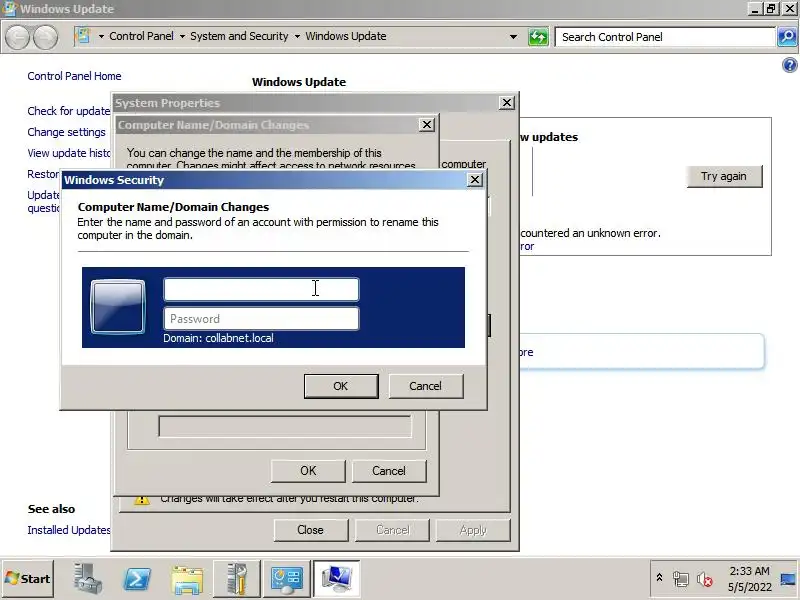Close the System Properties window with X
Viewport: 800px width, 600px height.
(506, 103)
